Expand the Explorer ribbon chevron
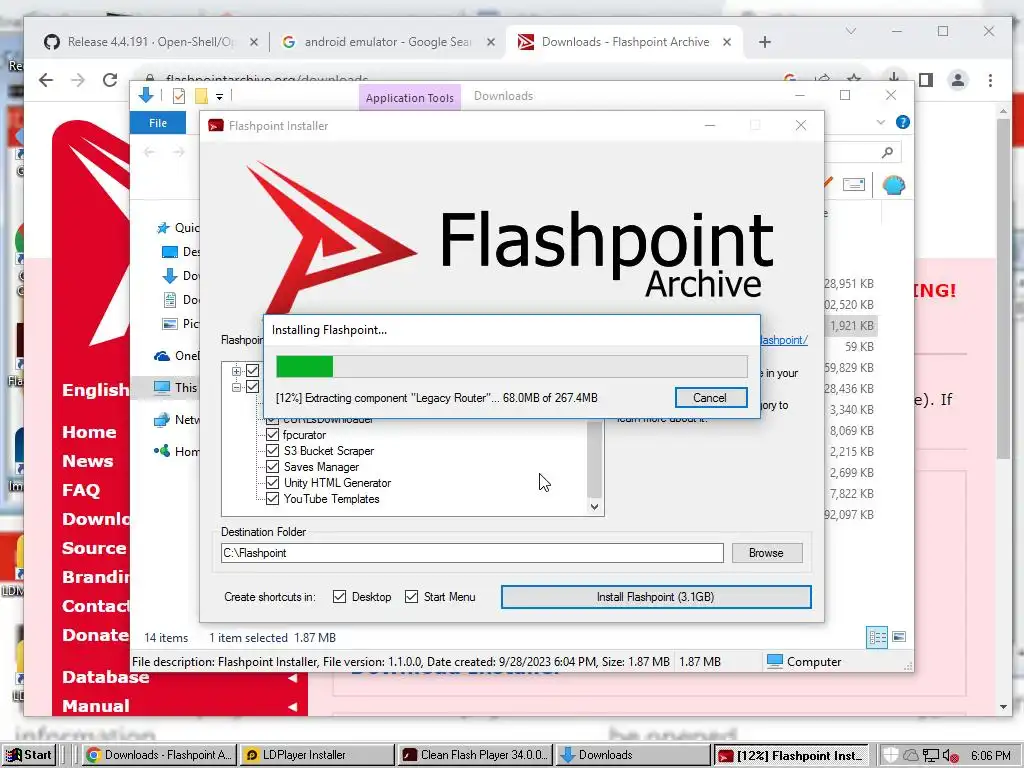 pos(880,122)
